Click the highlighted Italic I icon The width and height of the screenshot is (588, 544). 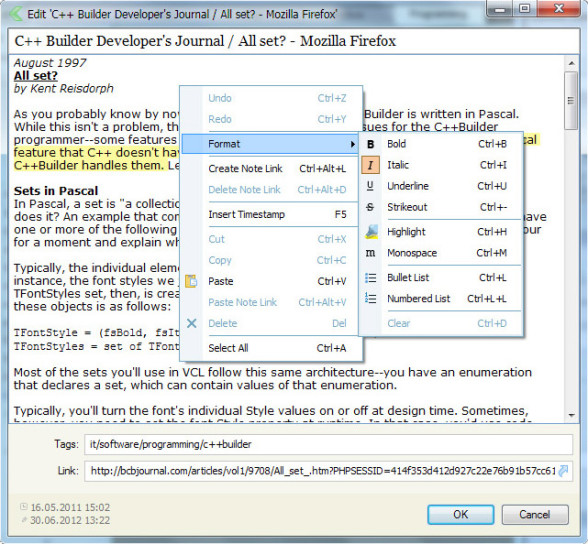pyautogui.click(x=370, y=165)
